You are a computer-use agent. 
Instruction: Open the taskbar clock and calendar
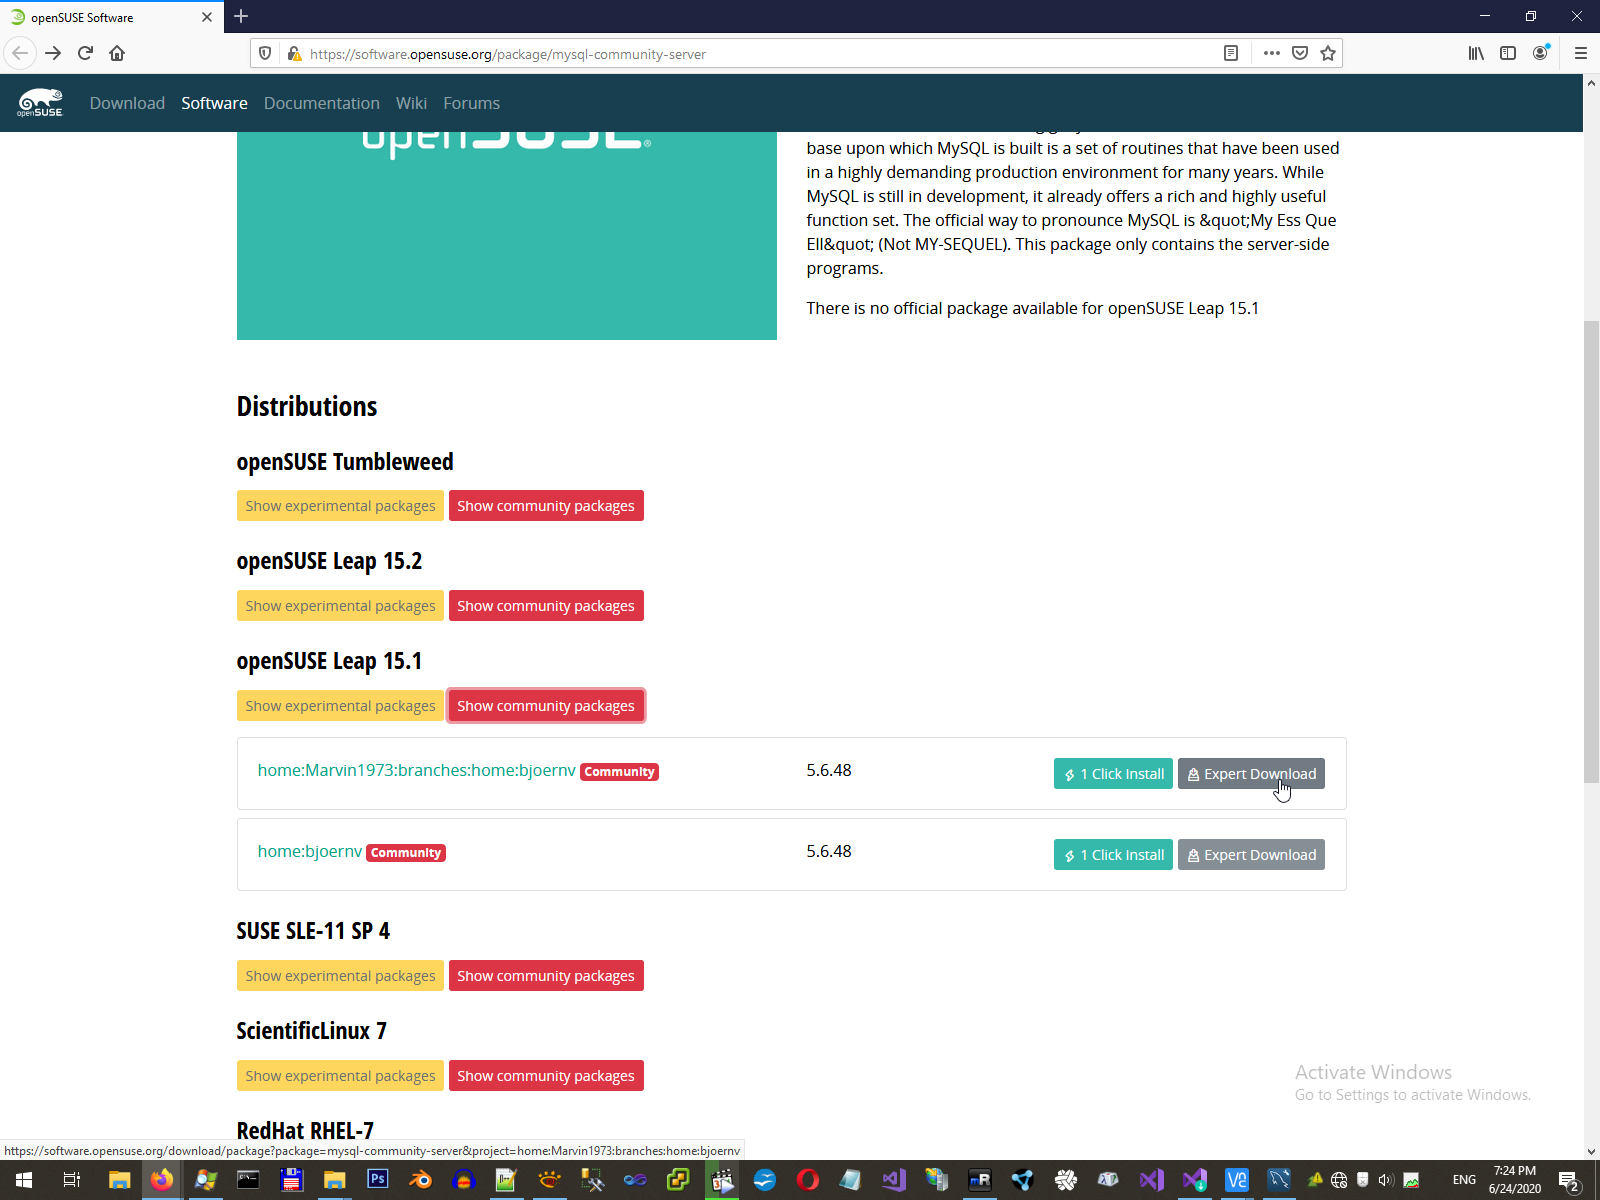(x=1514, y=1180)
